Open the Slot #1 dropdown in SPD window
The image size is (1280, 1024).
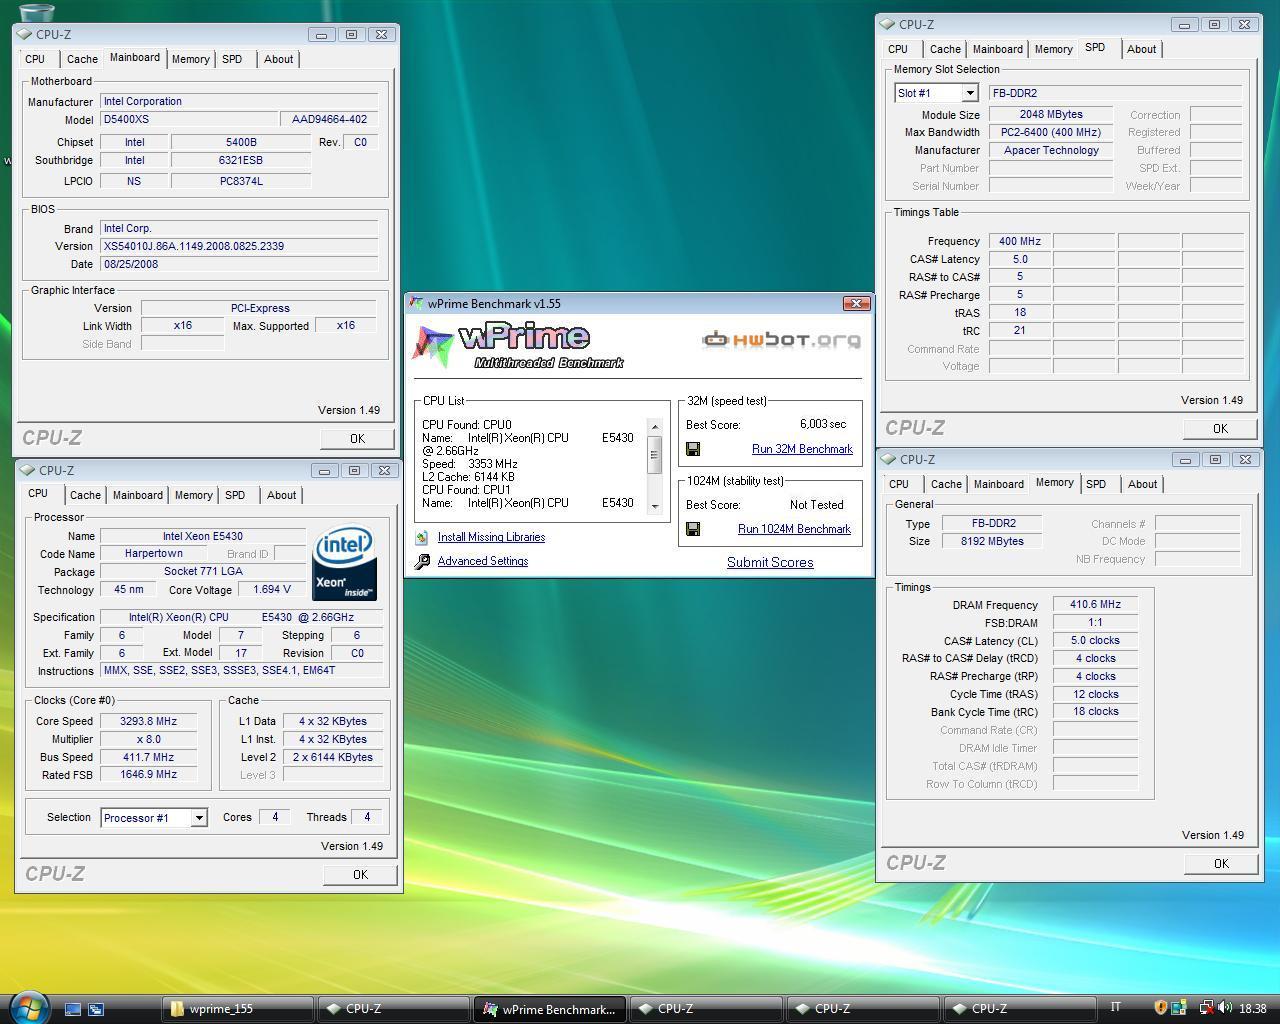point(969,93)
